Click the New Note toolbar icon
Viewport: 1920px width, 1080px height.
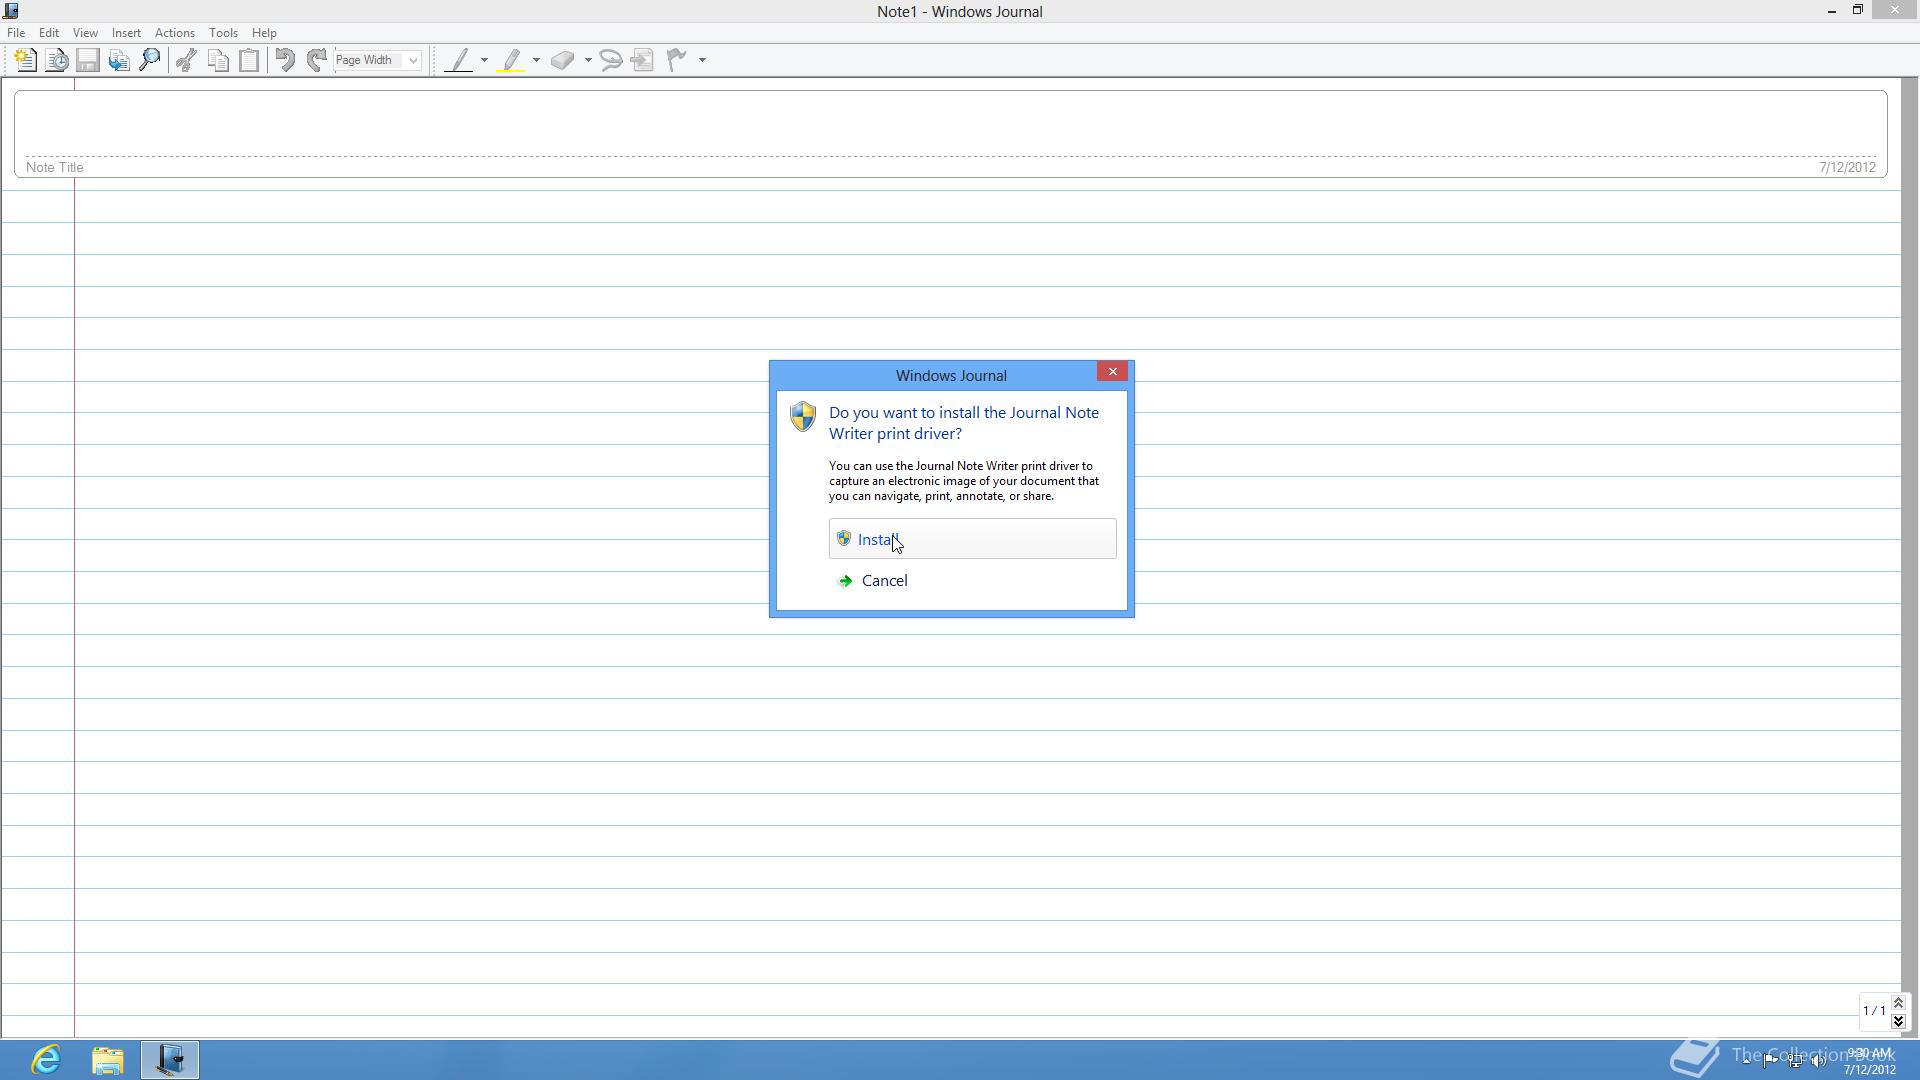pyautogui.click(x=25, y=60)
